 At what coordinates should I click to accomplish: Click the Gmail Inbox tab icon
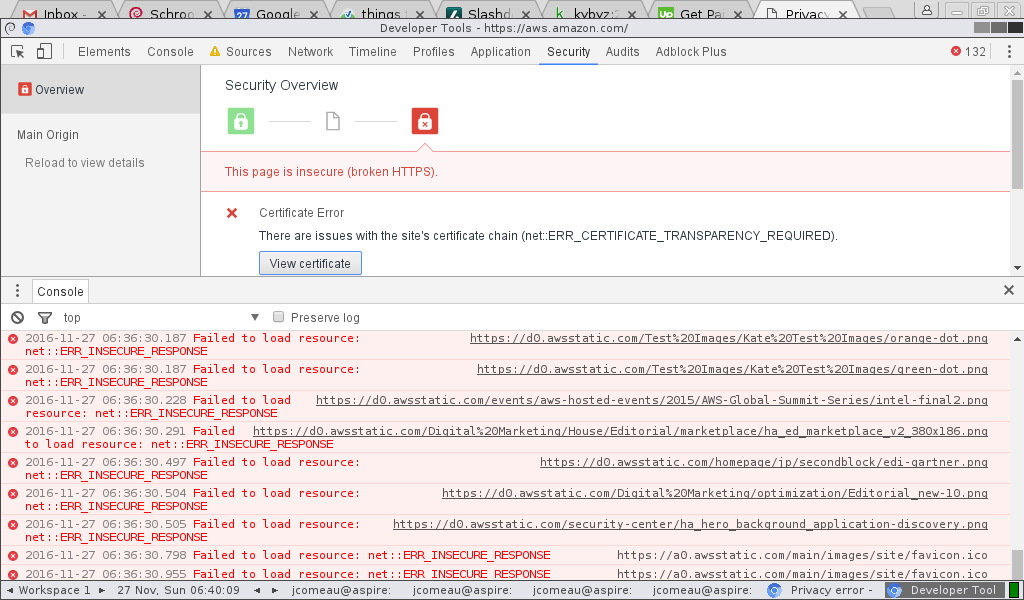pyautogui.click(x=29, y=14)
